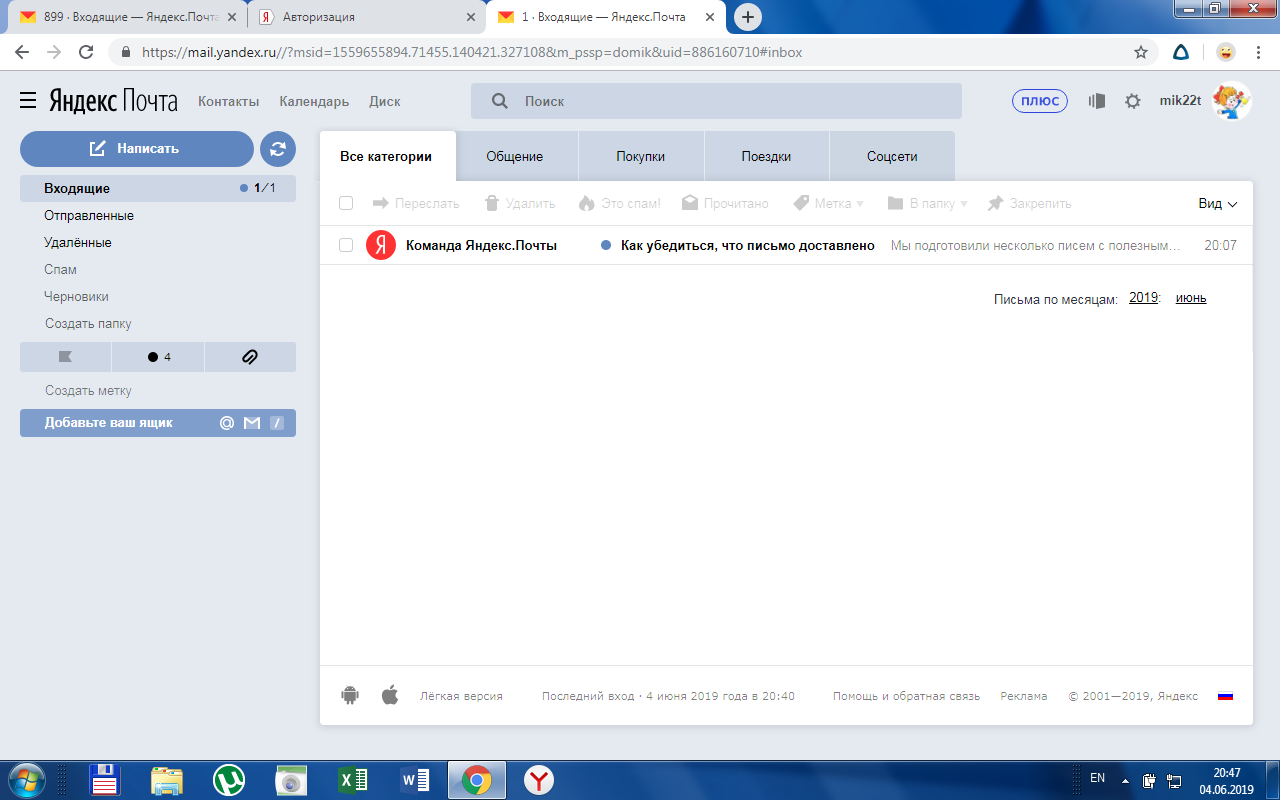The height and width of the screenshot is (800, 1280).
Task: Open Диск link in header
Action: (384, 101)
